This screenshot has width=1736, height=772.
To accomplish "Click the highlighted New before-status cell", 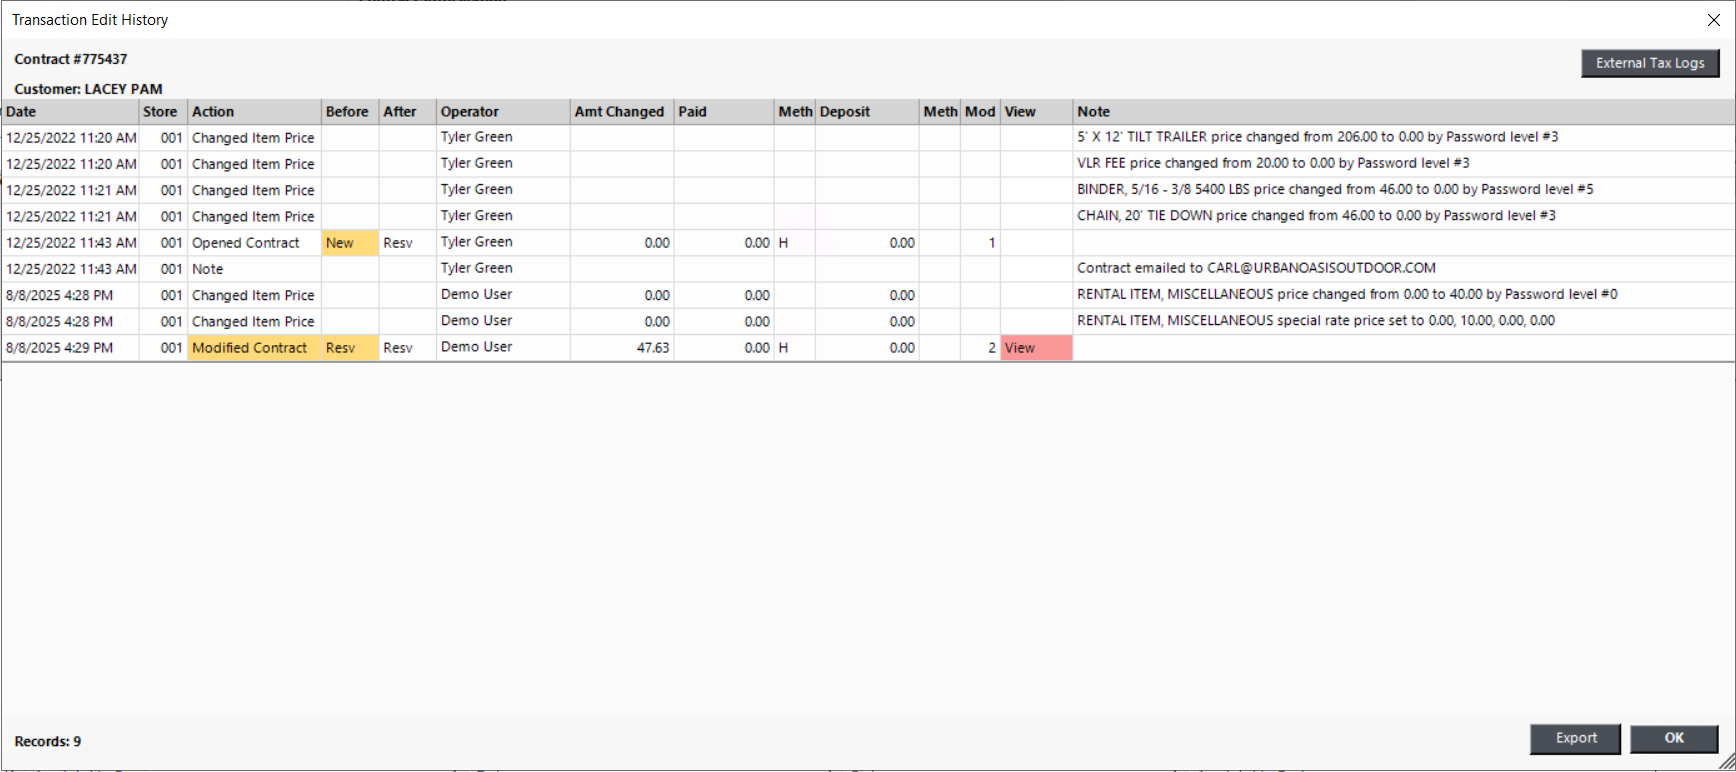I will click(348, 243).
